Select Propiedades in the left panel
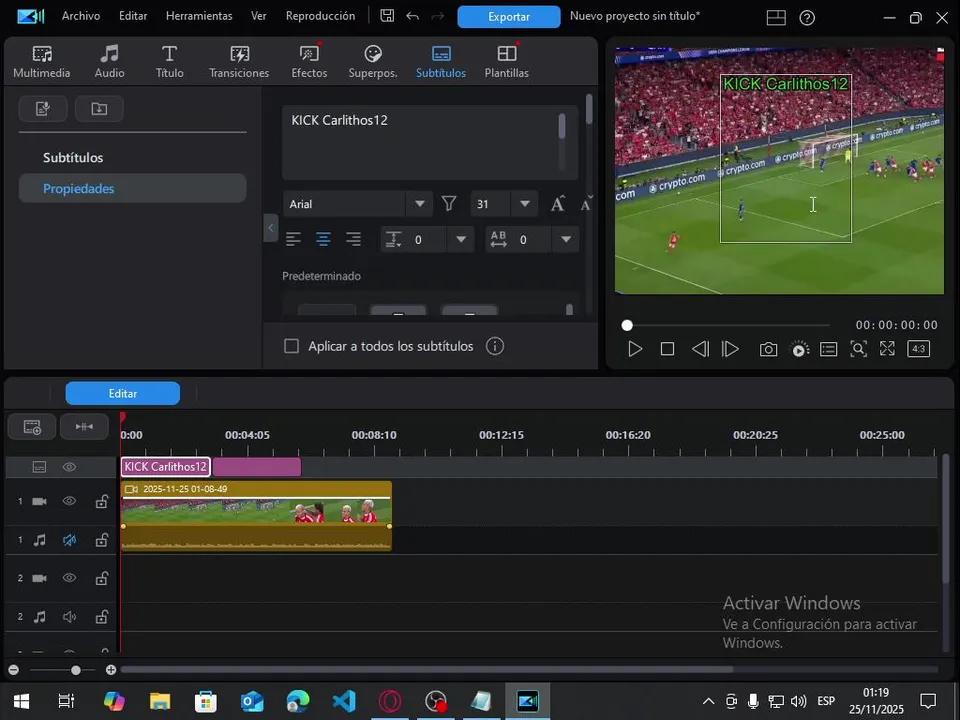Image resolution: width=960 pixels, height=720 pixels. (132, 189)
